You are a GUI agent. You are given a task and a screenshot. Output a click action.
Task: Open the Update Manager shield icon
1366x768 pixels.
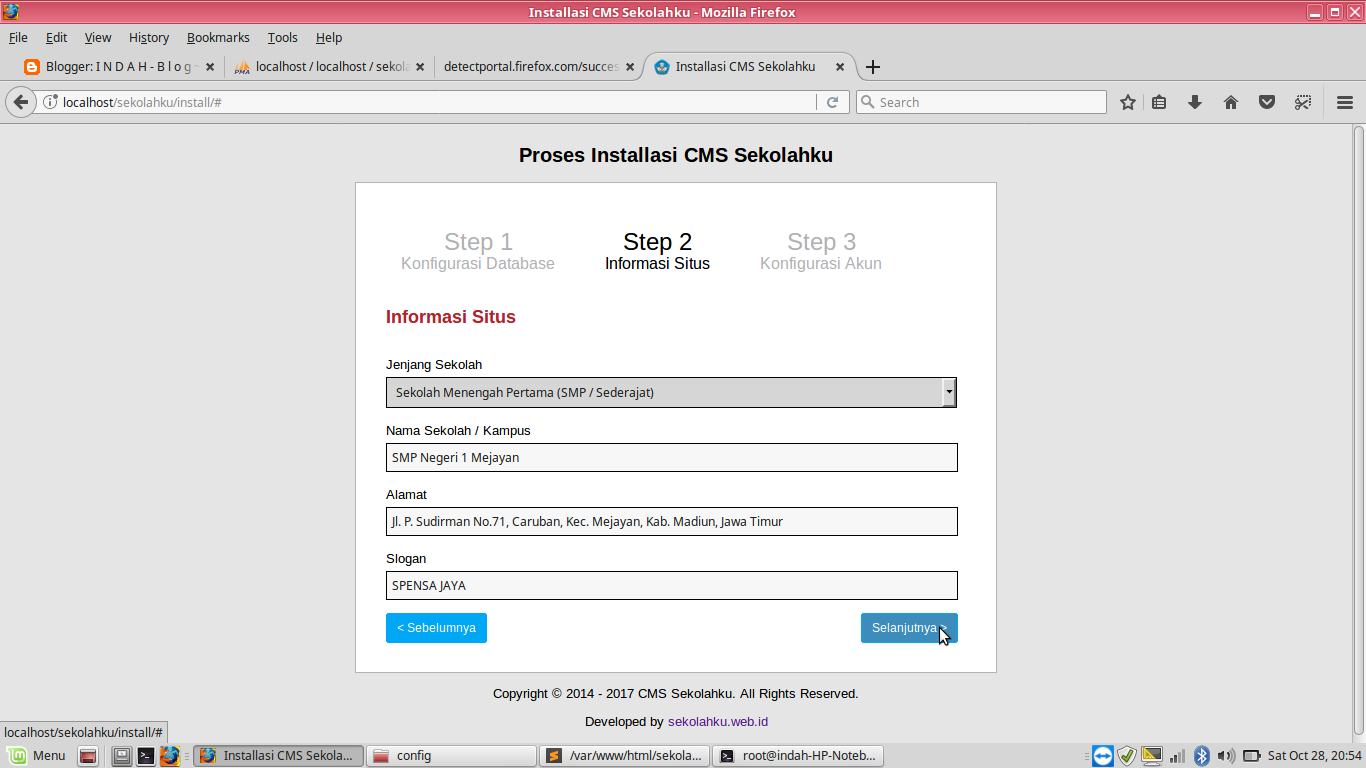click(1127, 755)
